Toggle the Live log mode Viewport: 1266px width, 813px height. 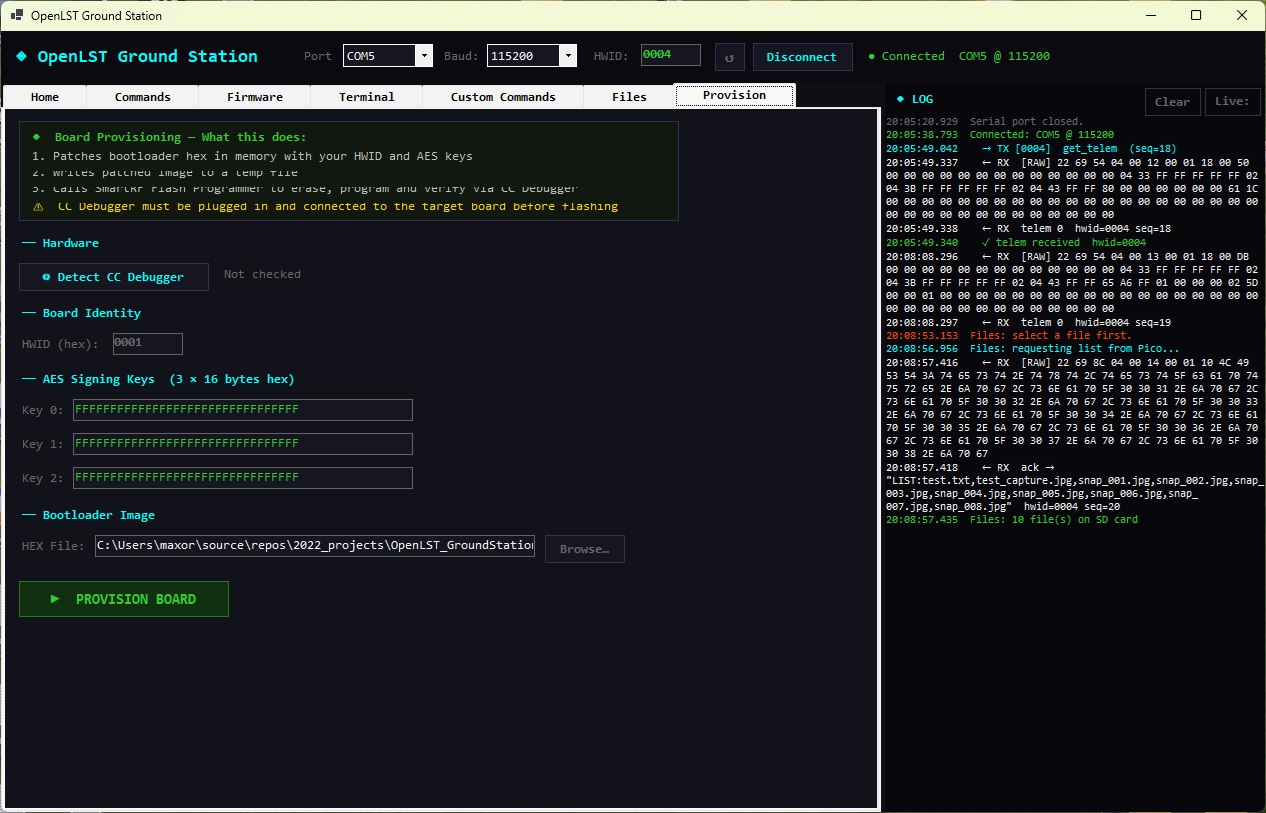[1233, 101]
